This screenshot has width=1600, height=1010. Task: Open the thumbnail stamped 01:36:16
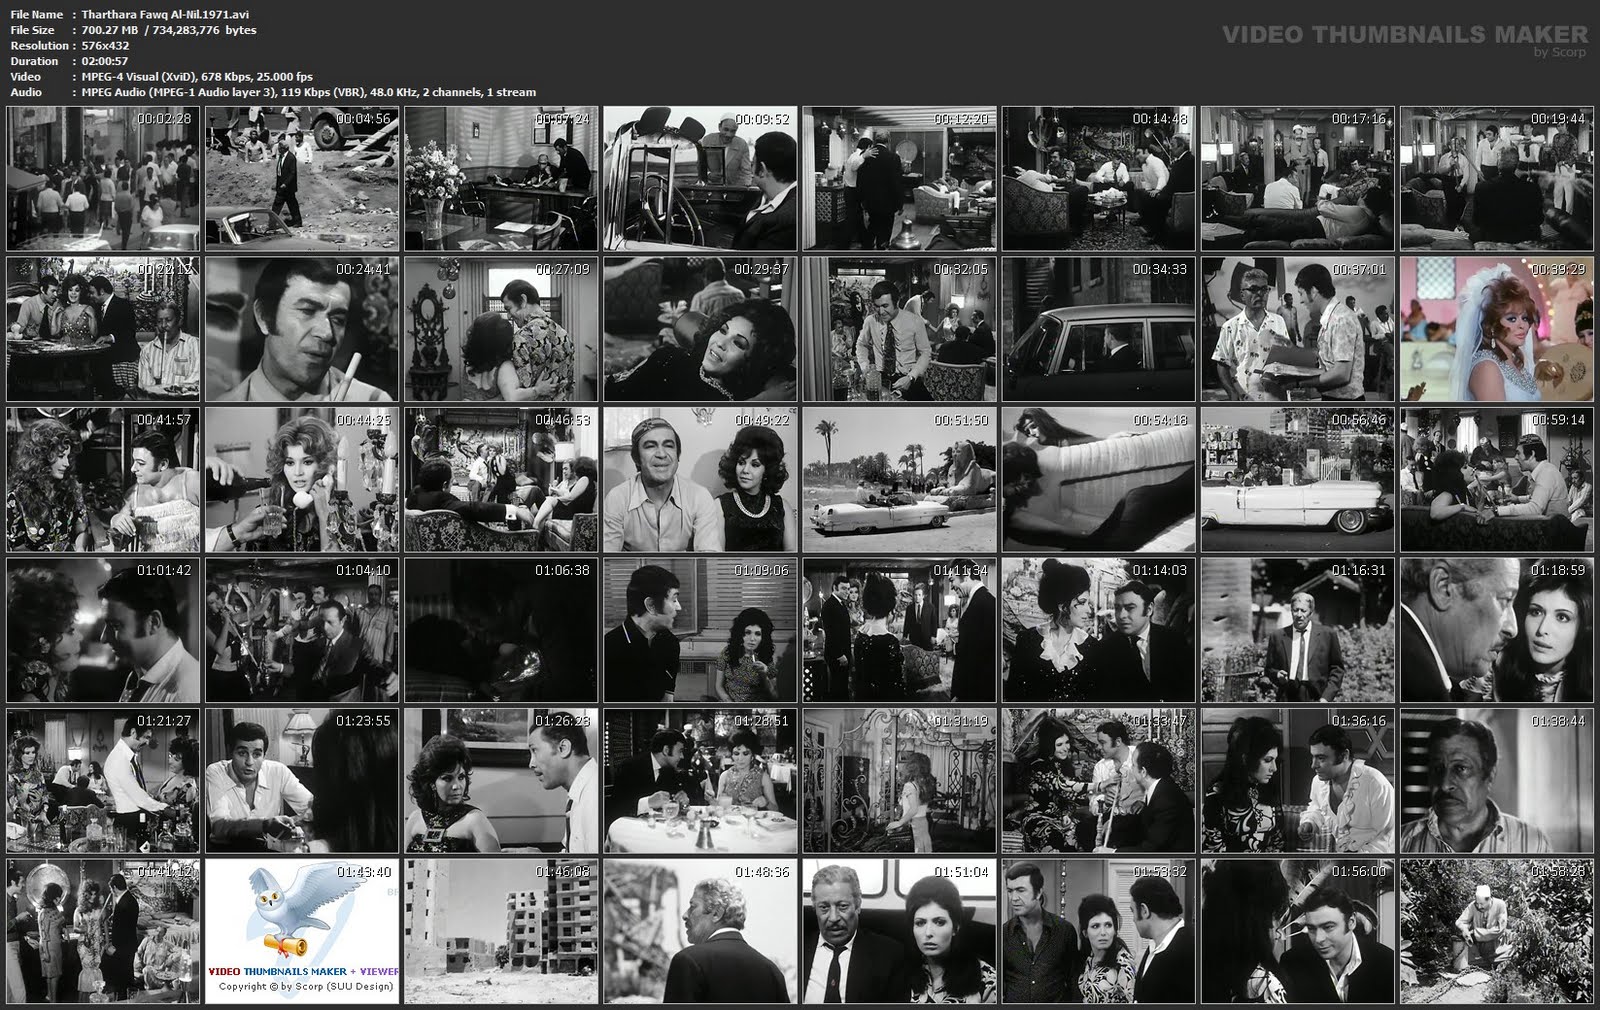pyautogui.click(x=1298, y=781)
